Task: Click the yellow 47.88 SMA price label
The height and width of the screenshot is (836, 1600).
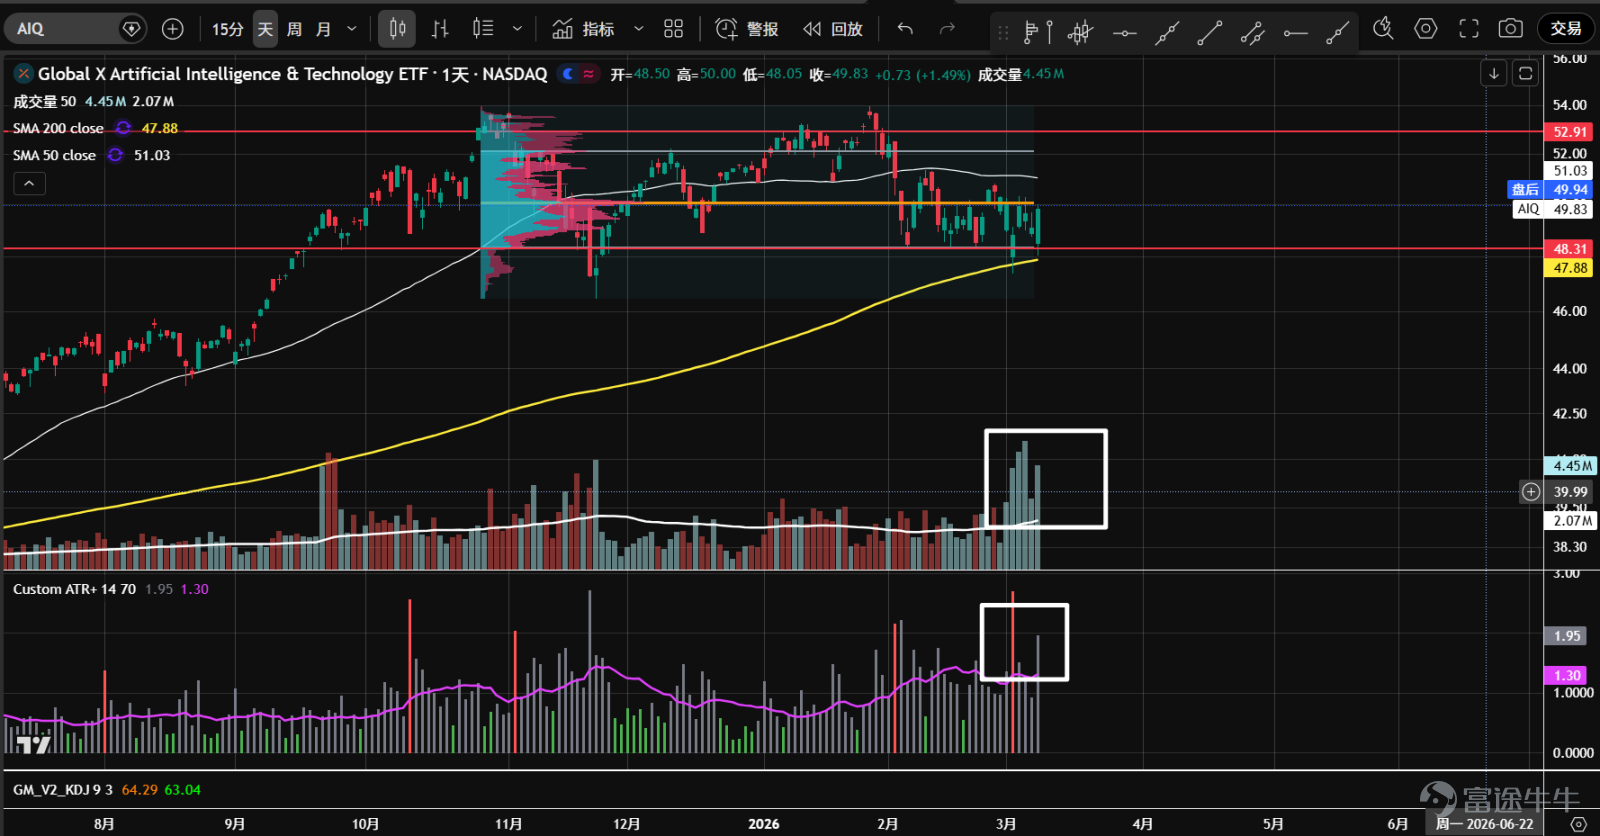Action: [x=1569, y=268]
